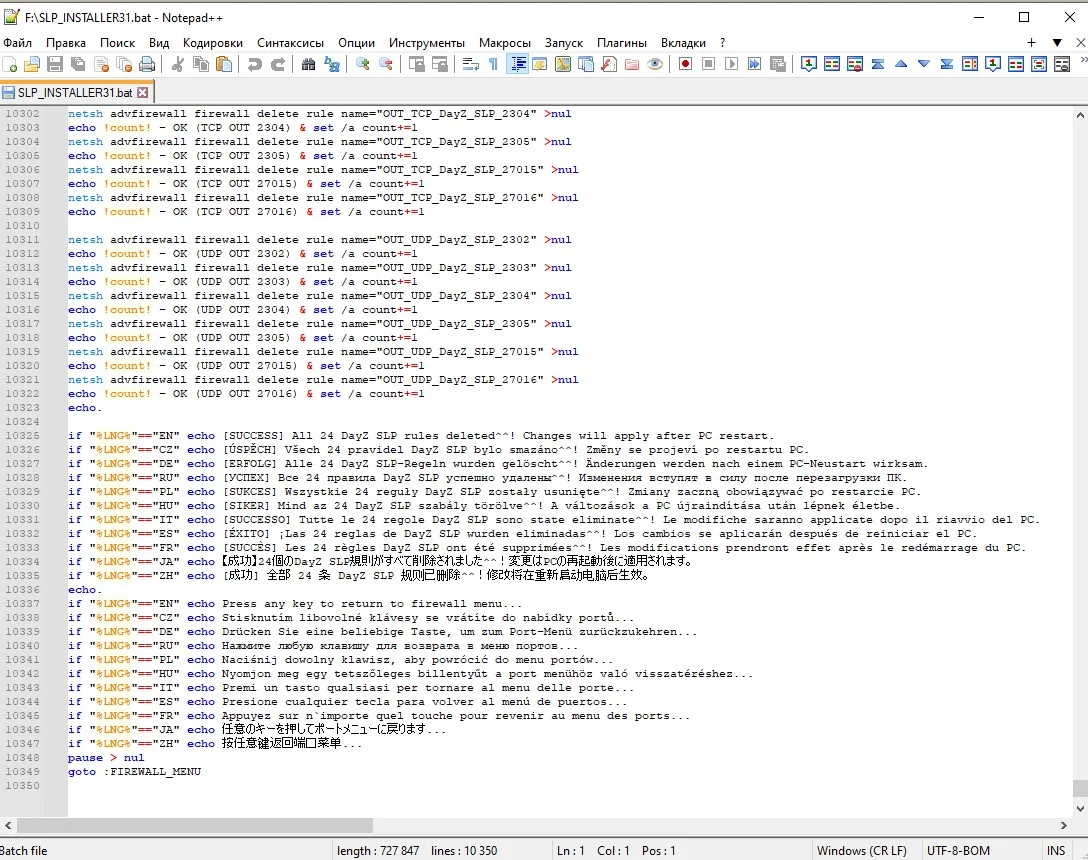Undo the last action via toolbar
This screenshot has height=860, width=1088.
tap(255, 65)
